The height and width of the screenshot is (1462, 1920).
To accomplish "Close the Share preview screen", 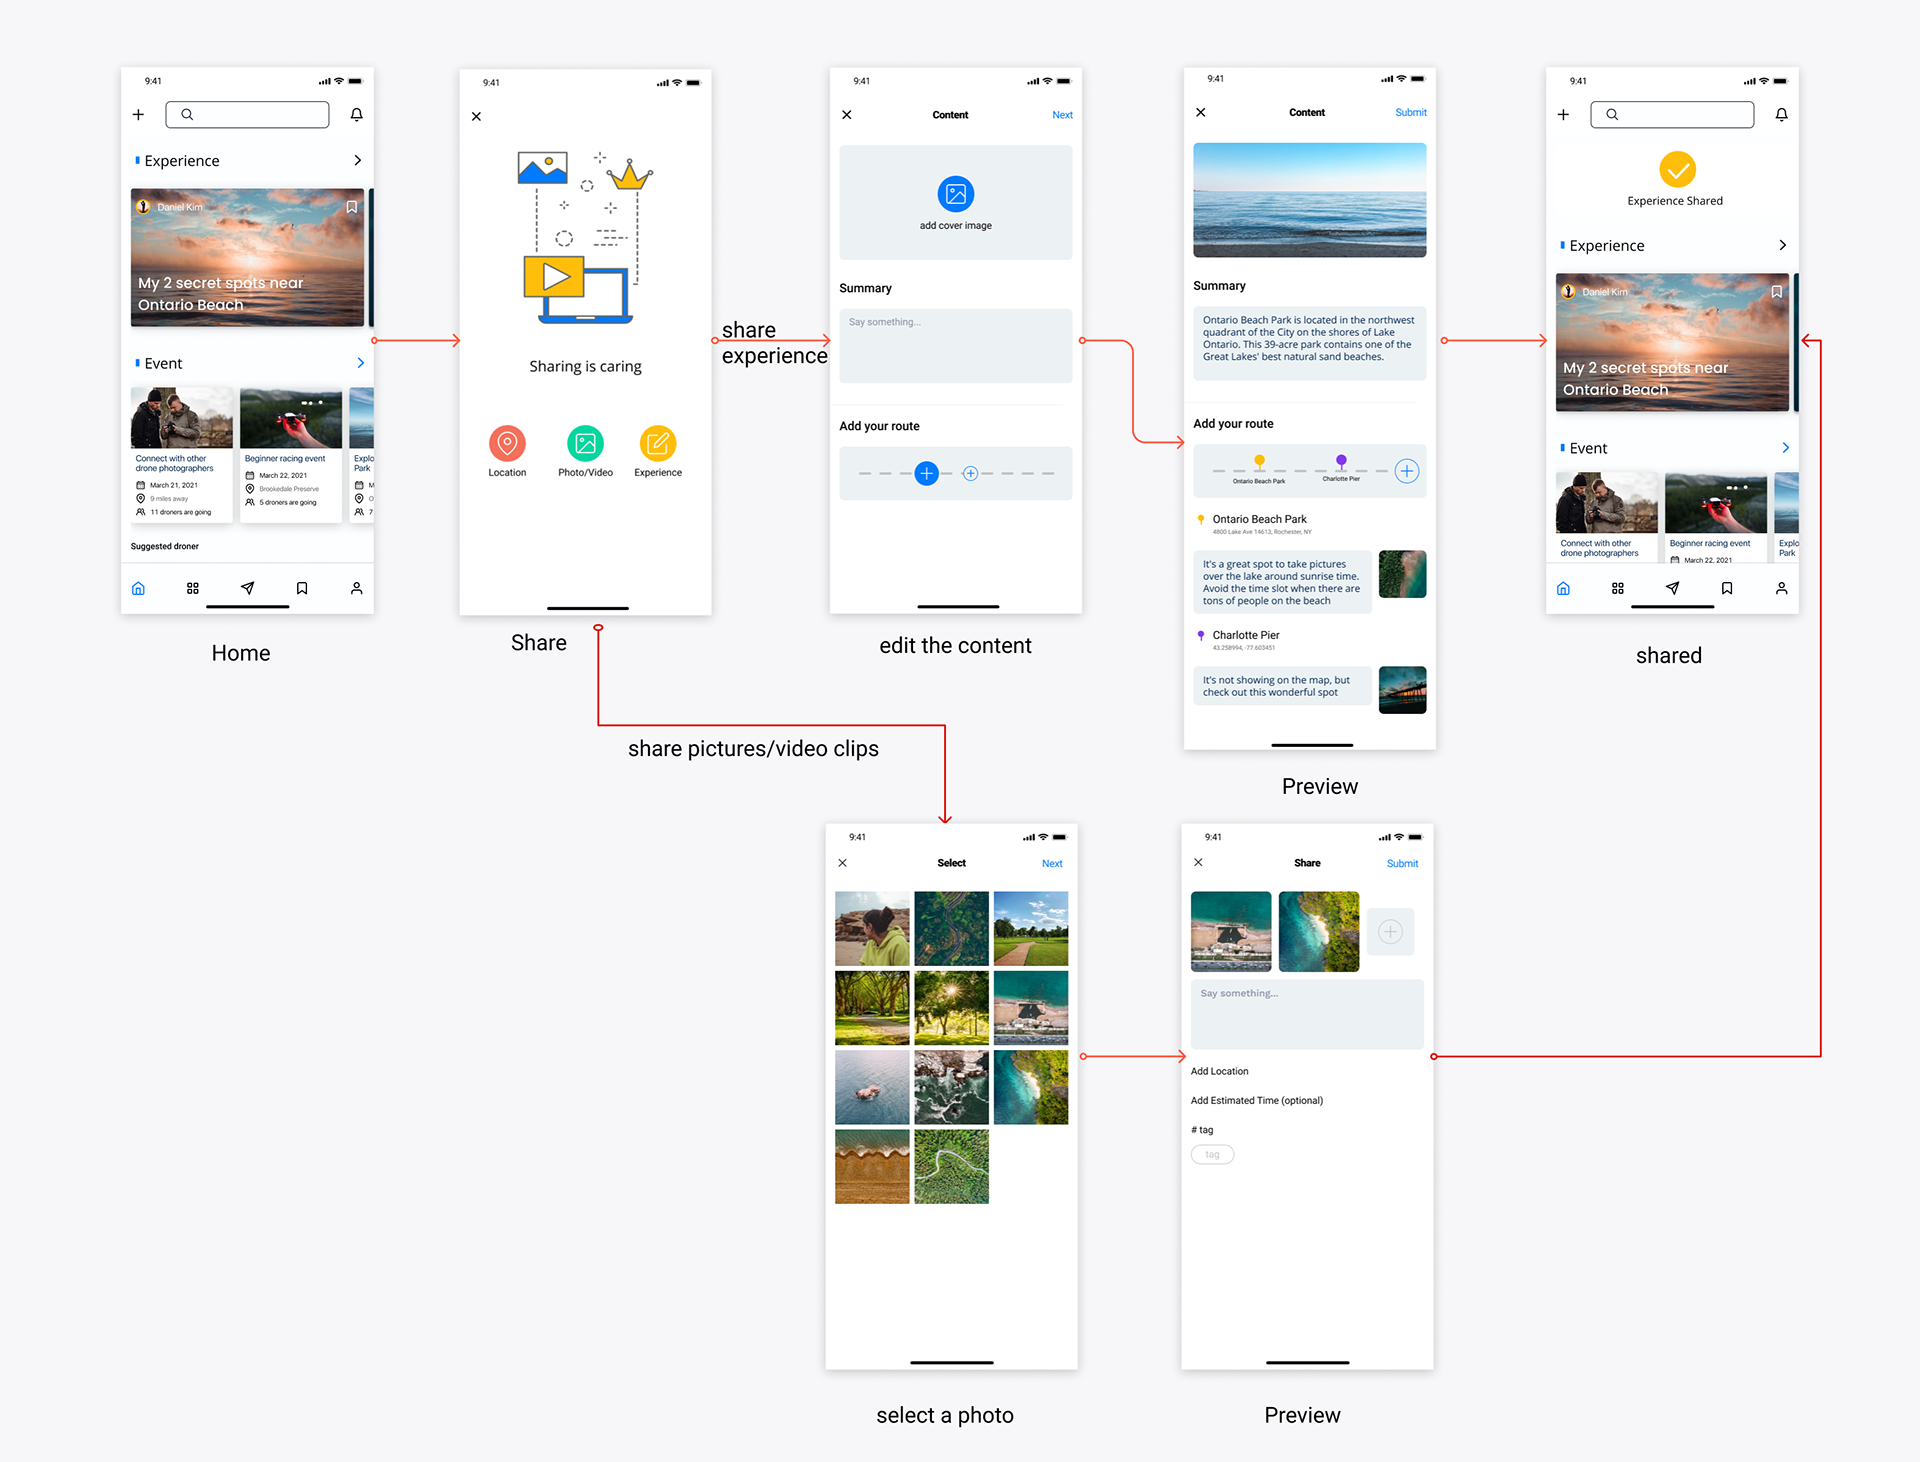I will pos(1198,863).
